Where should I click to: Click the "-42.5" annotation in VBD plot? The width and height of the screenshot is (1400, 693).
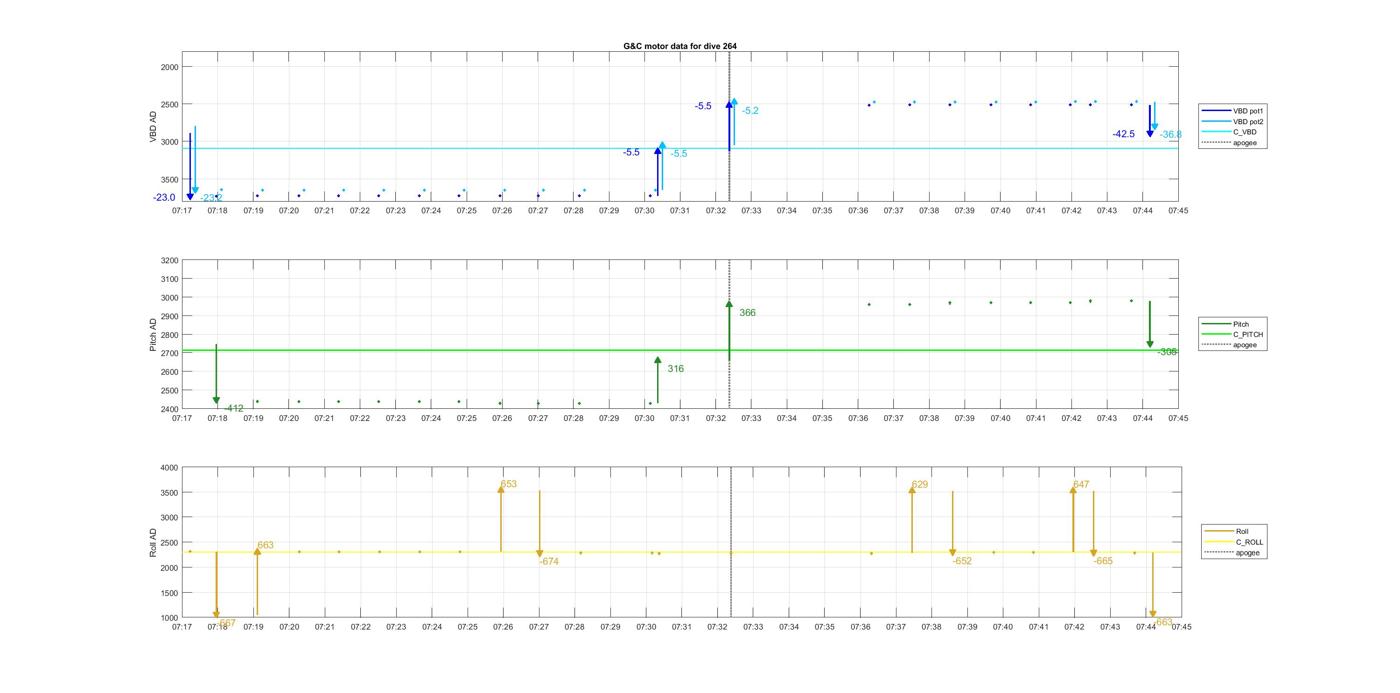(1124, 134)
